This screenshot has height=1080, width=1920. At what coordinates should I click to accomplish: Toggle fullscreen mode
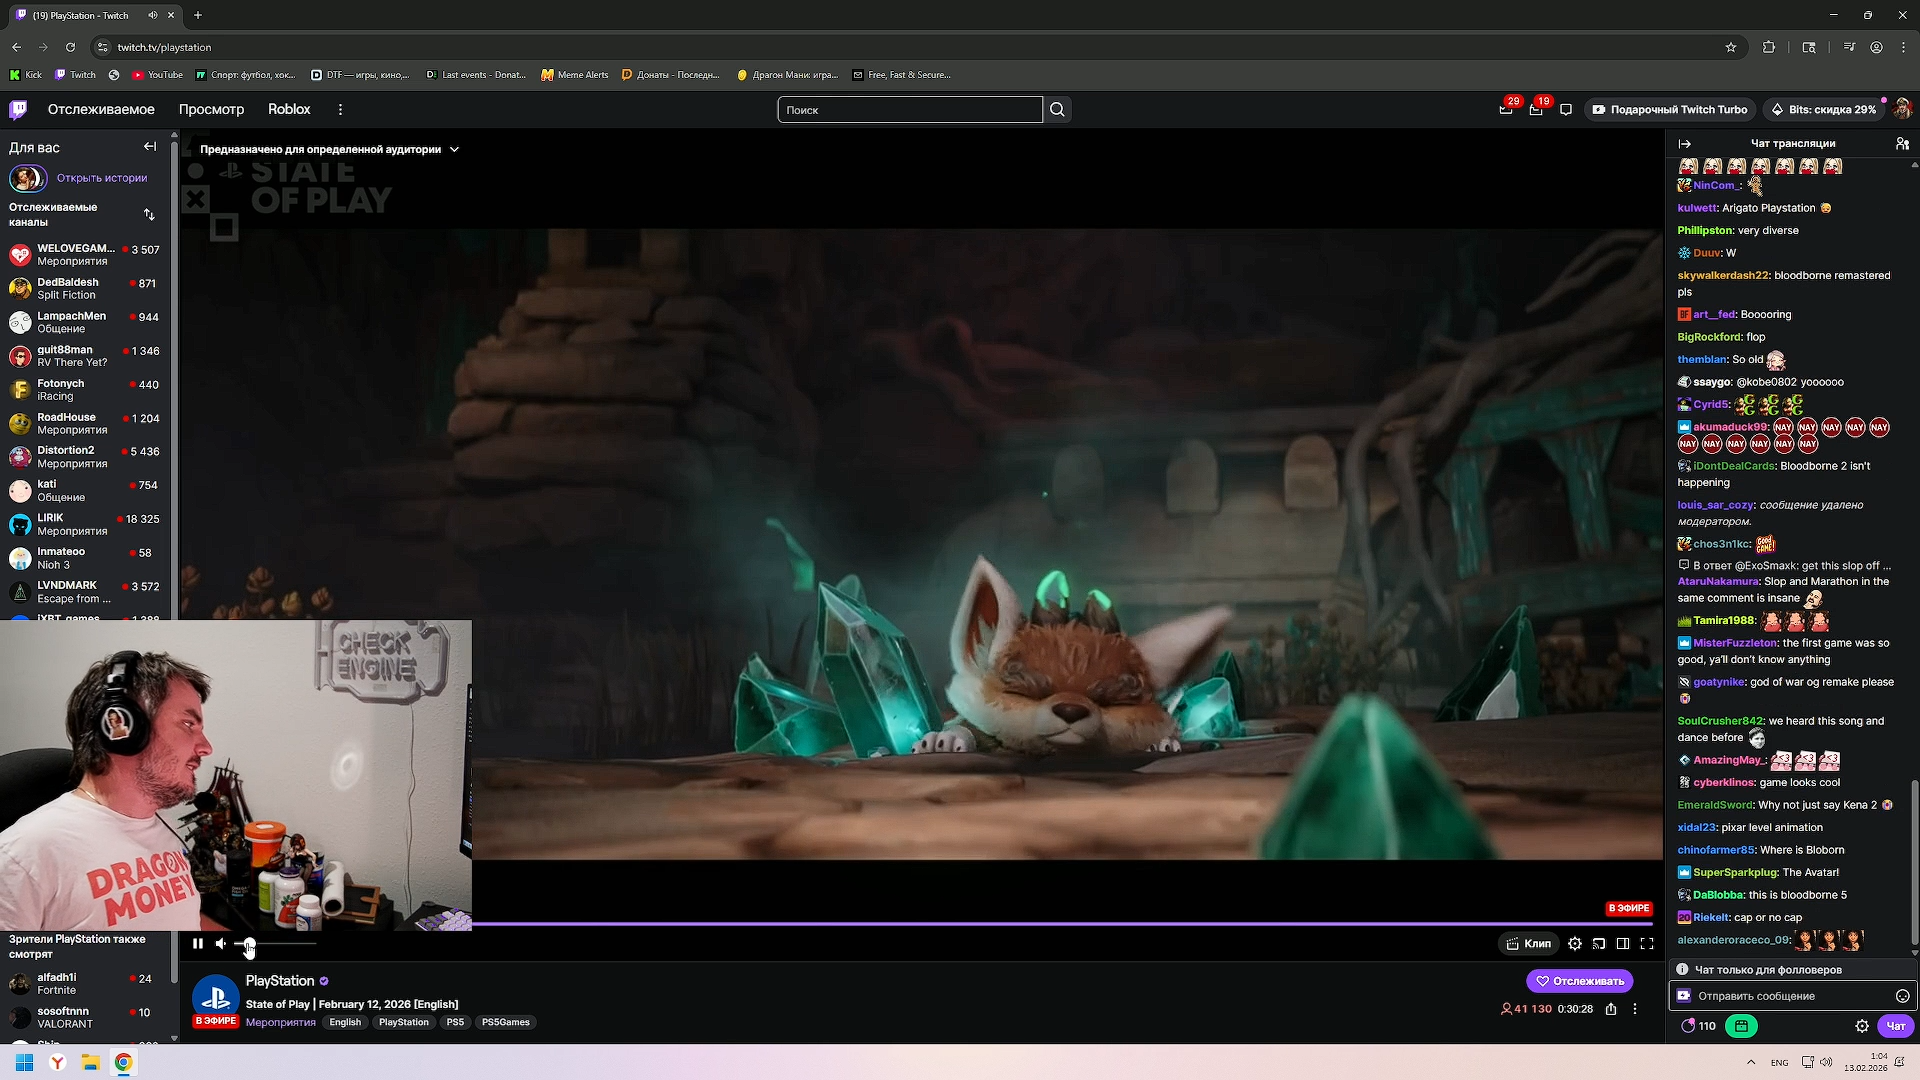[x=1647, y=944]
